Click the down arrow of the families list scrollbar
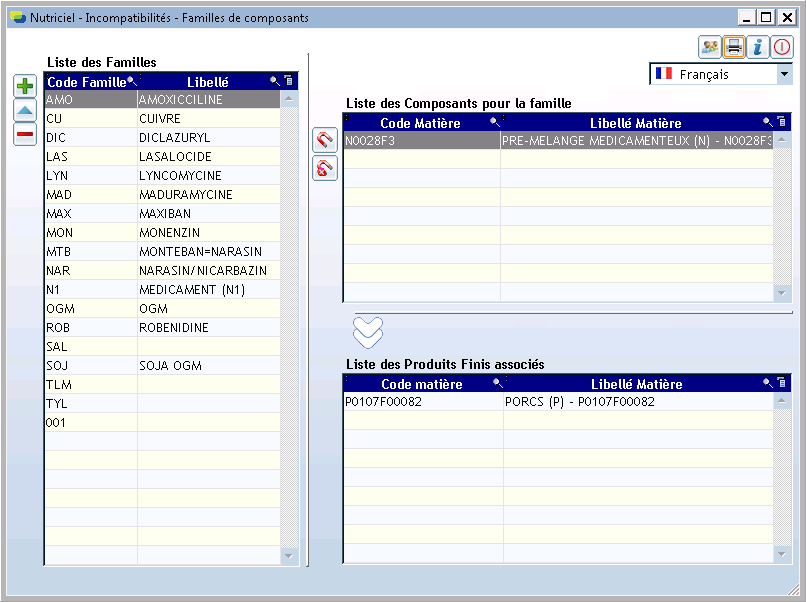Image resolution: width=806 pixels, height=602 pixels. 289,556
